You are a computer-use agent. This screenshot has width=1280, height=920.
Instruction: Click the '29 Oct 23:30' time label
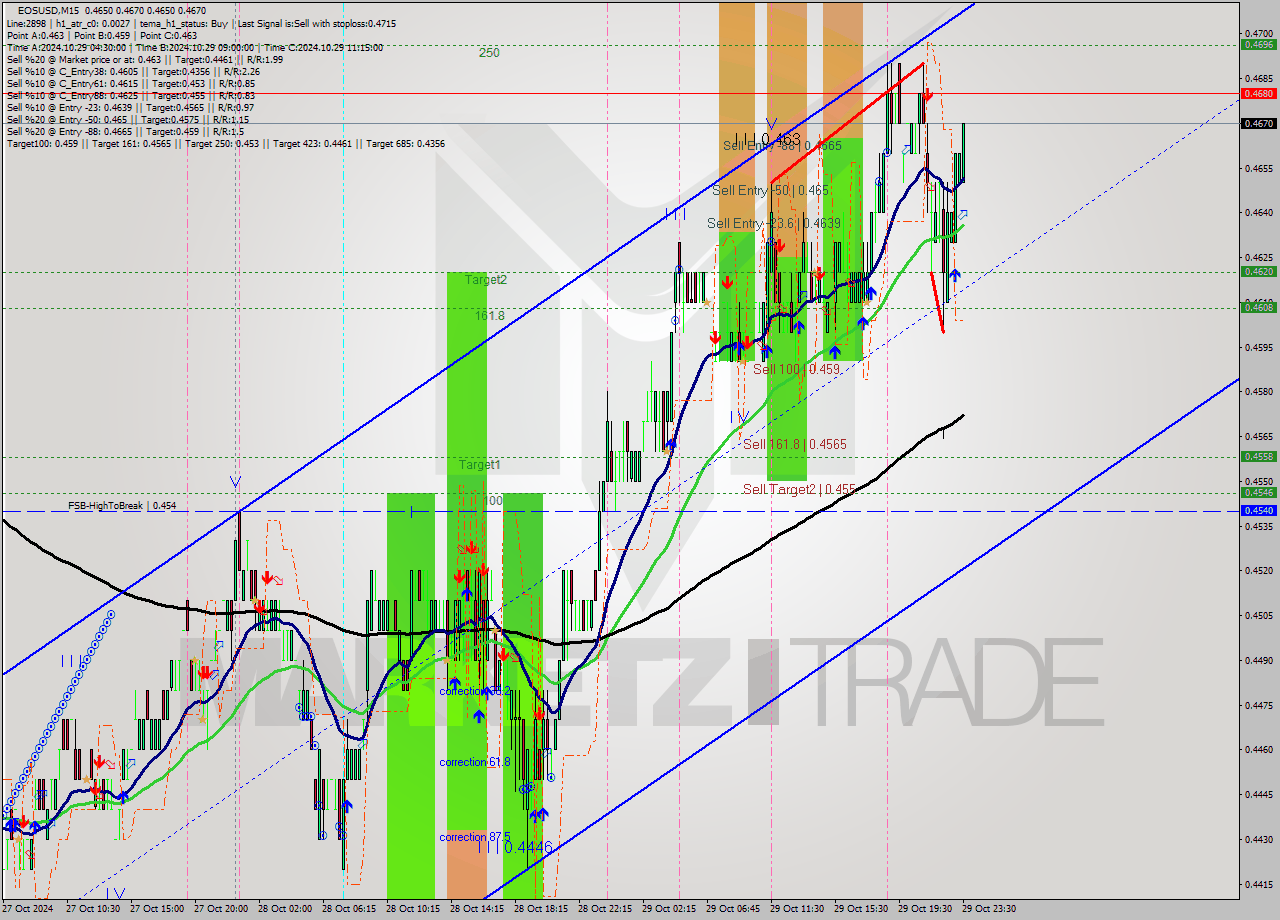point(987,909)
